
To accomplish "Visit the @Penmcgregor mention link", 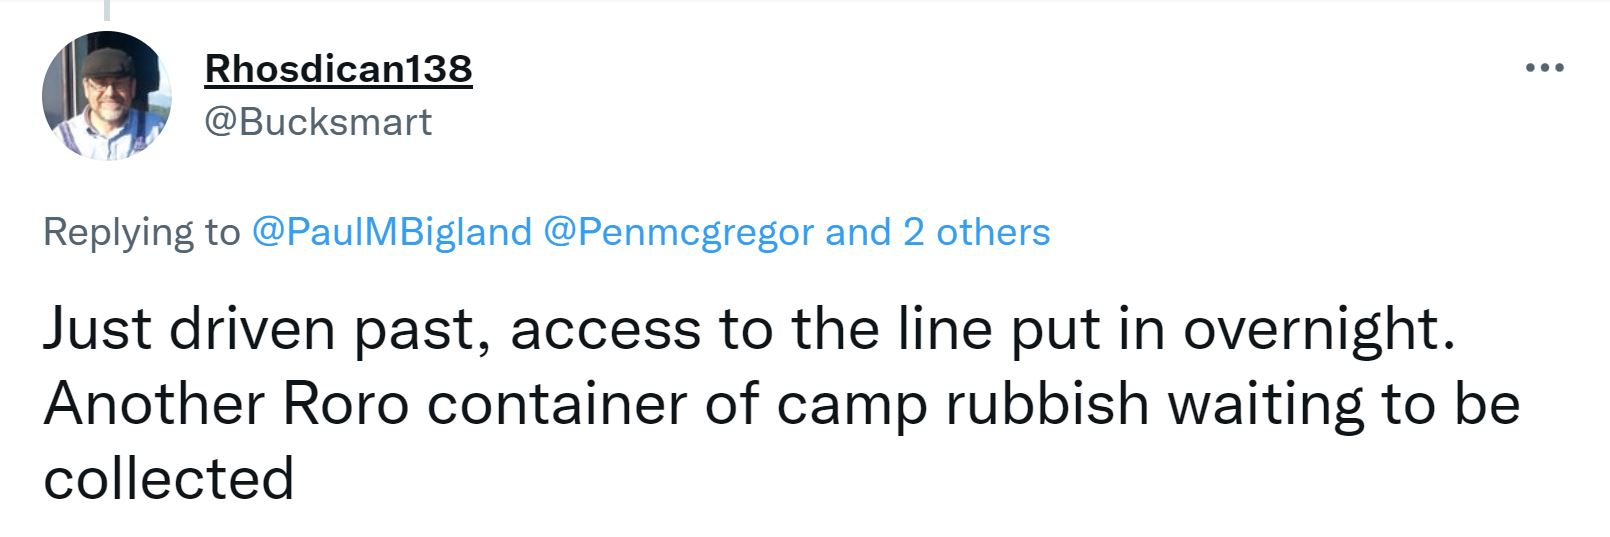I will coord(678,232).
